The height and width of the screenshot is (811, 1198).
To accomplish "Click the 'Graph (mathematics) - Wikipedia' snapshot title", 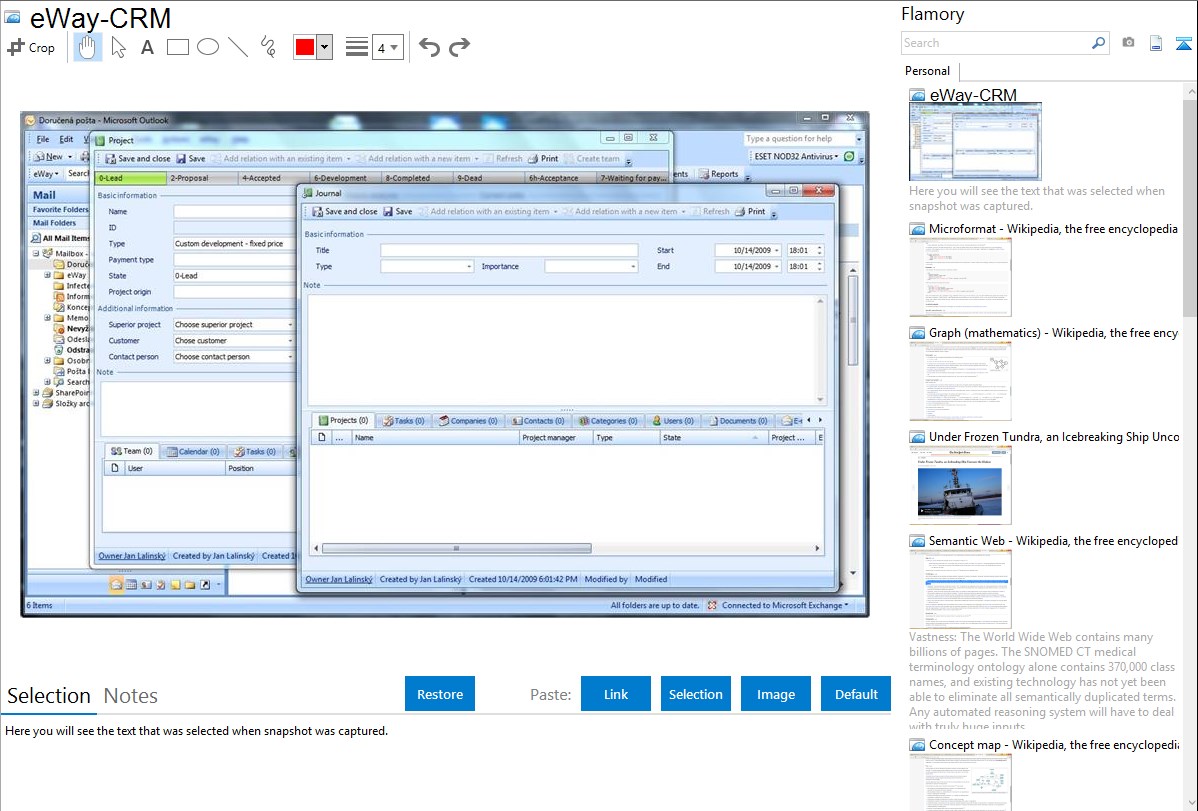I will point(1053,333).
